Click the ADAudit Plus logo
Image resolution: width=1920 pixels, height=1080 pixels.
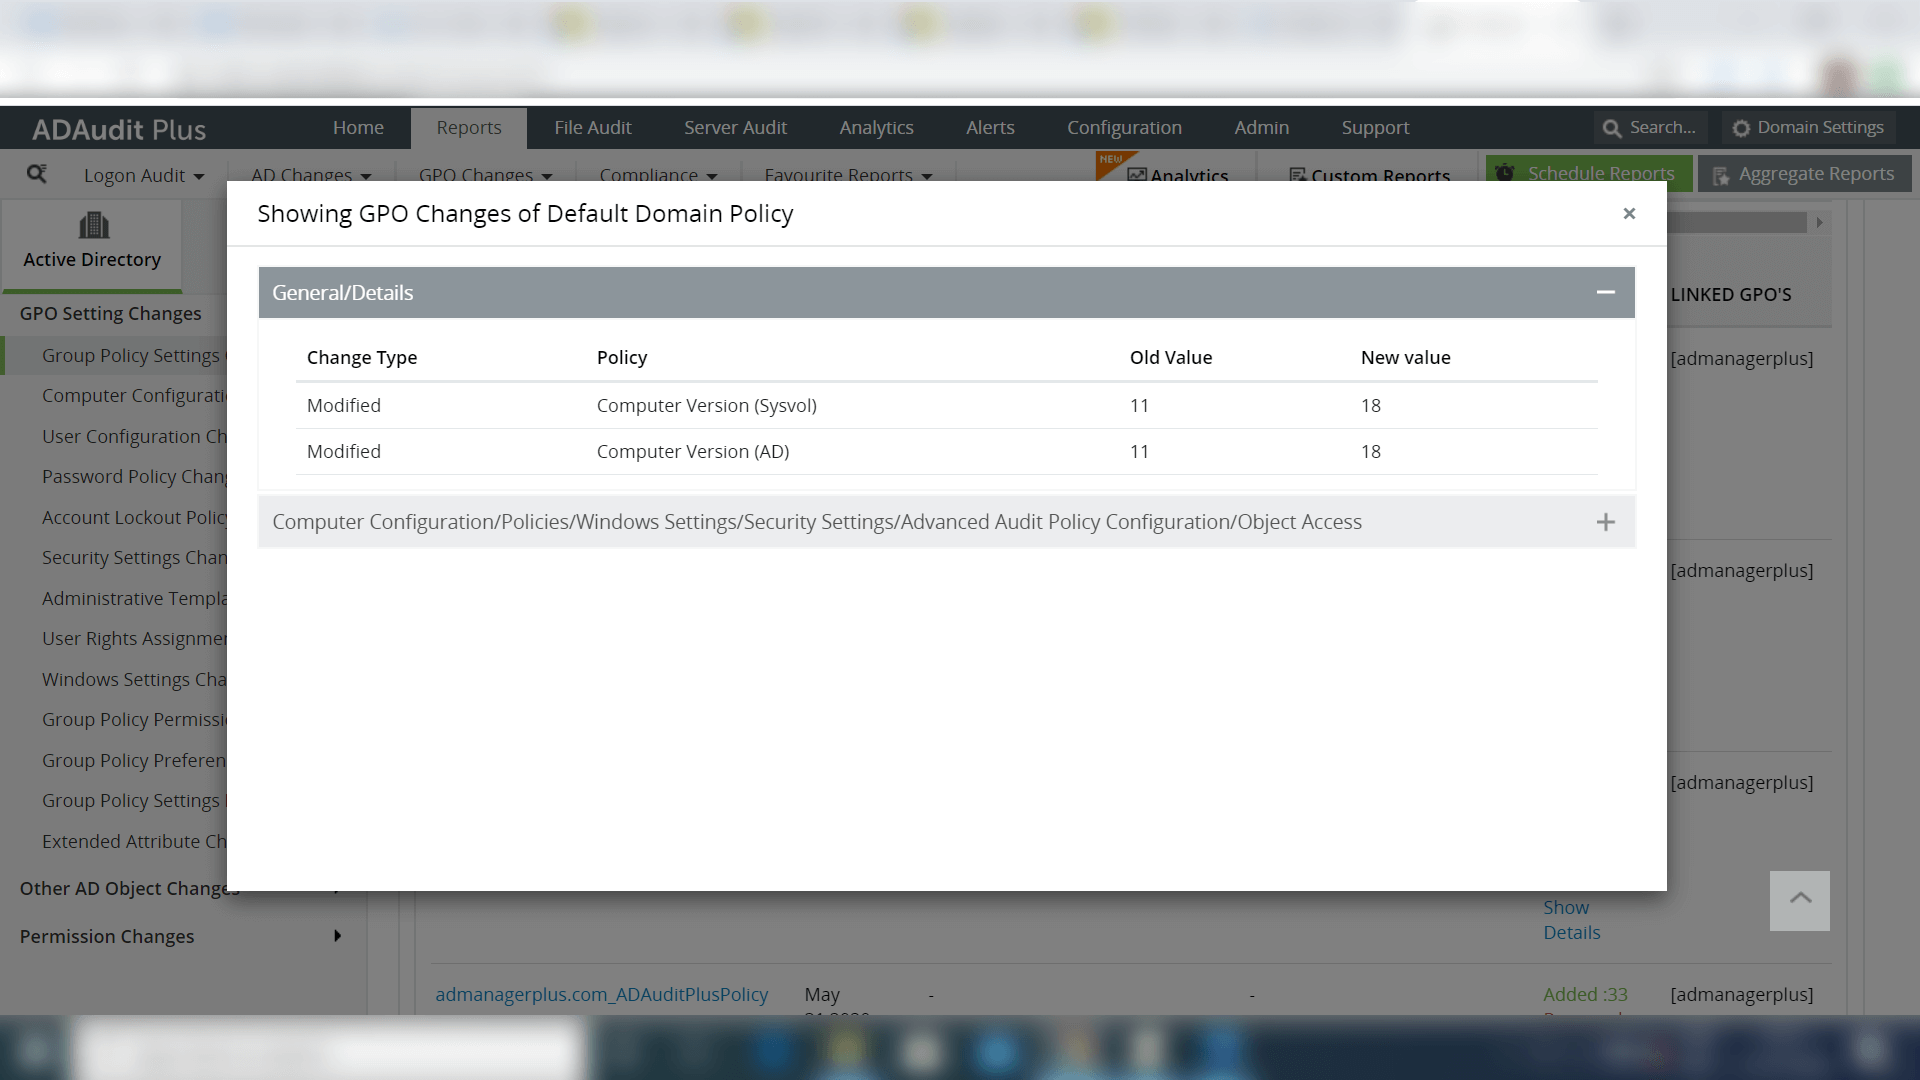click(x=118, y=128)
